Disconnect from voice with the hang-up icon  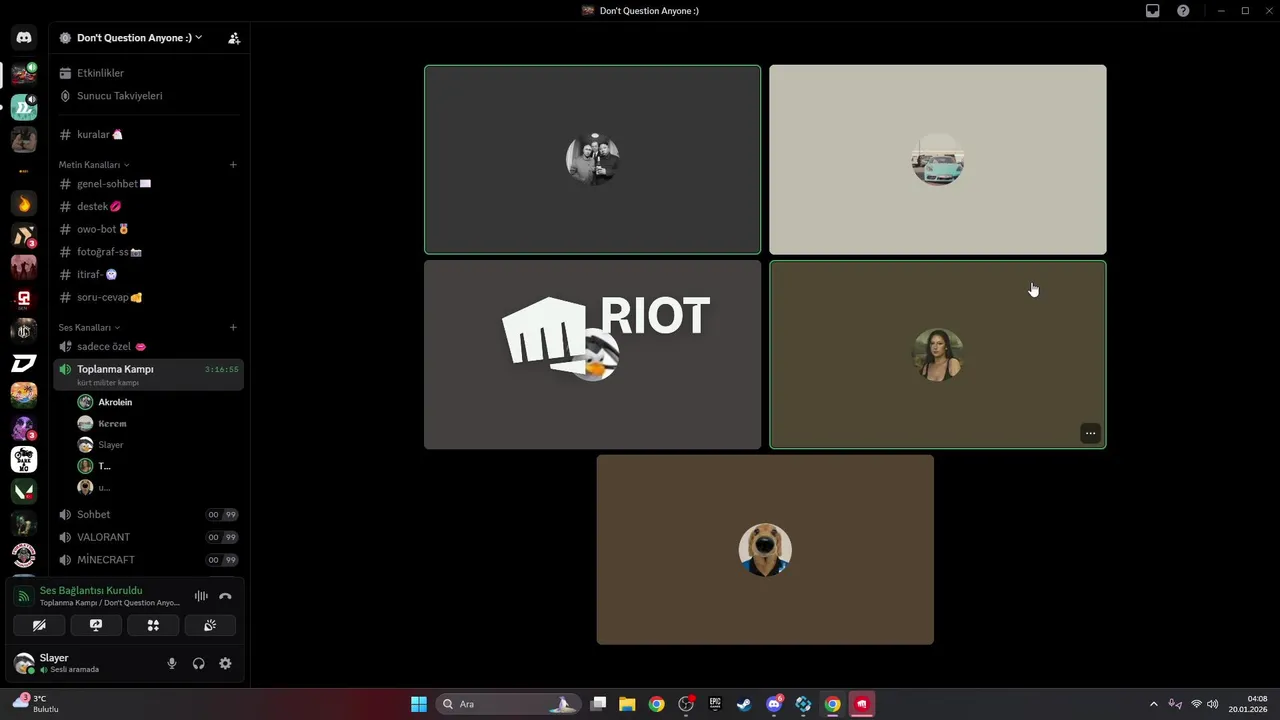[225, 596]
